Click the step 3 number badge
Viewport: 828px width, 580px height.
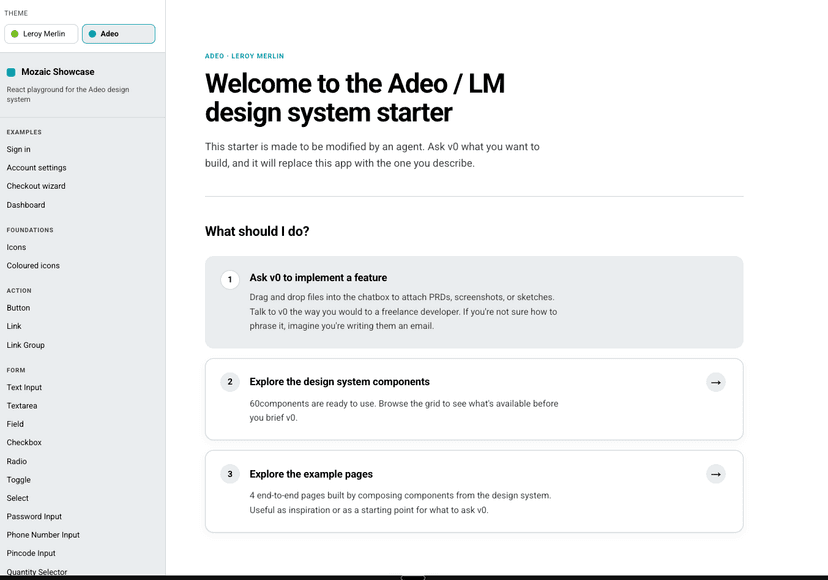(x=230, y=474)
